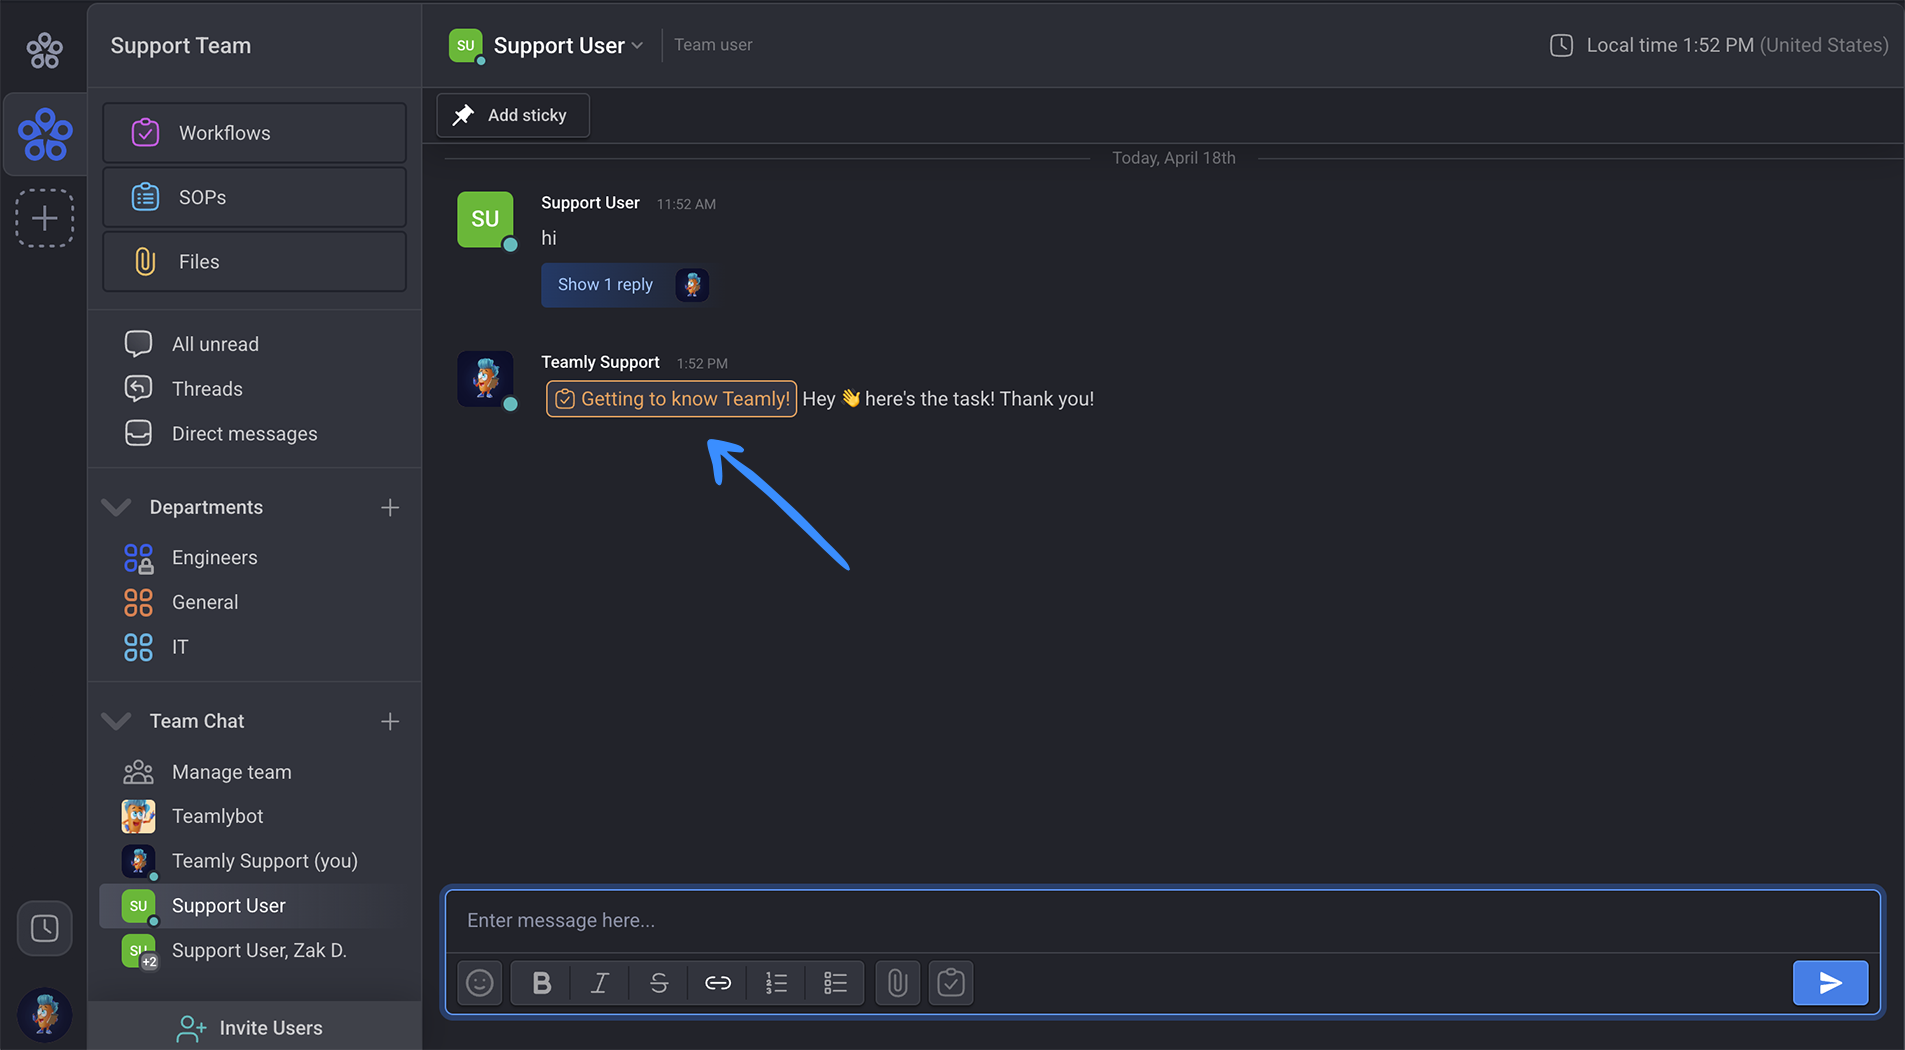This screenshot has height=1050, width=1905.
Task: Toggle italic formatting
Action: [x=600, y=983]
